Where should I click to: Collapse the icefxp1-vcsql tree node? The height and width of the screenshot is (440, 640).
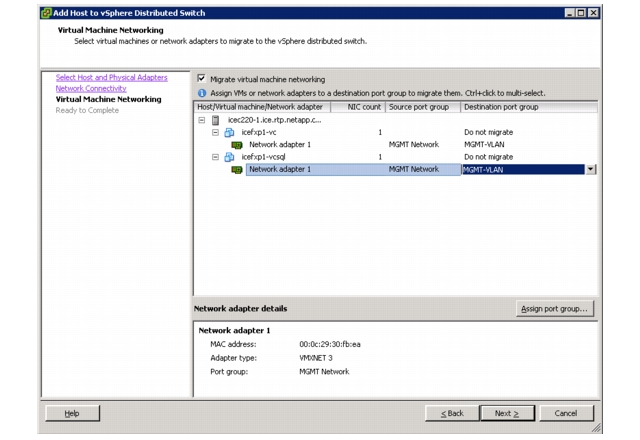216,157
